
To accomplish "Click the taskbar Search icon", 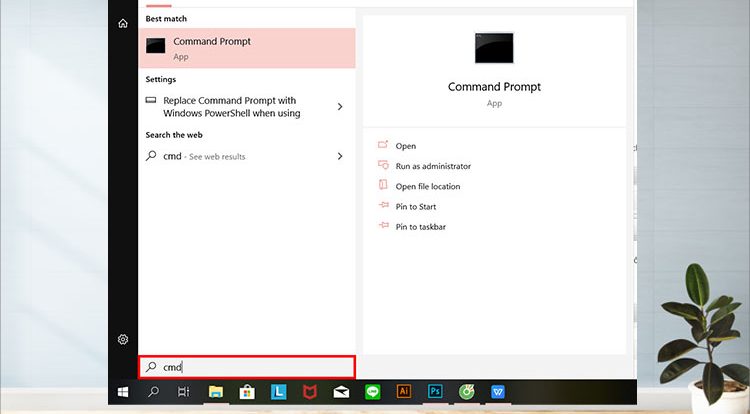I will [153, 392].
